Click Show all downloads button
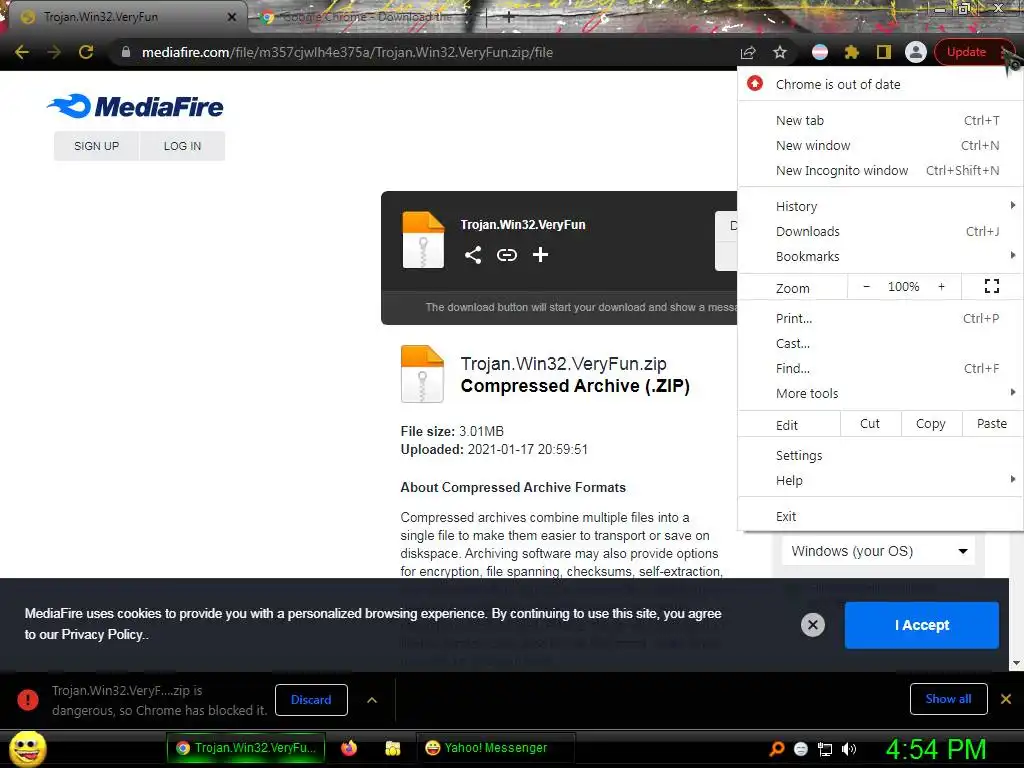 948,699
